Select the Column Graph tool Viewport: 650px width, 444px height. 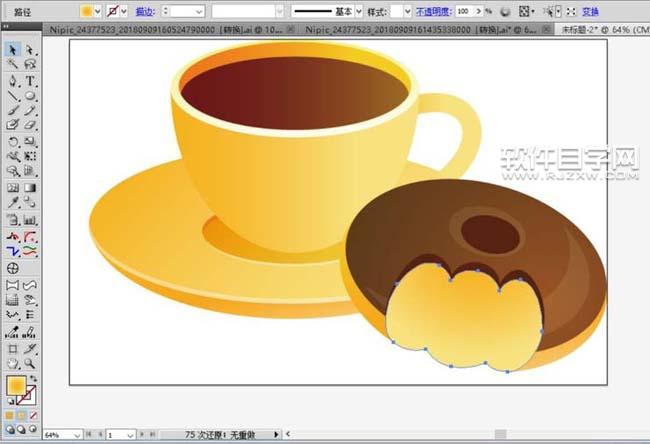(x=29, y=220)
